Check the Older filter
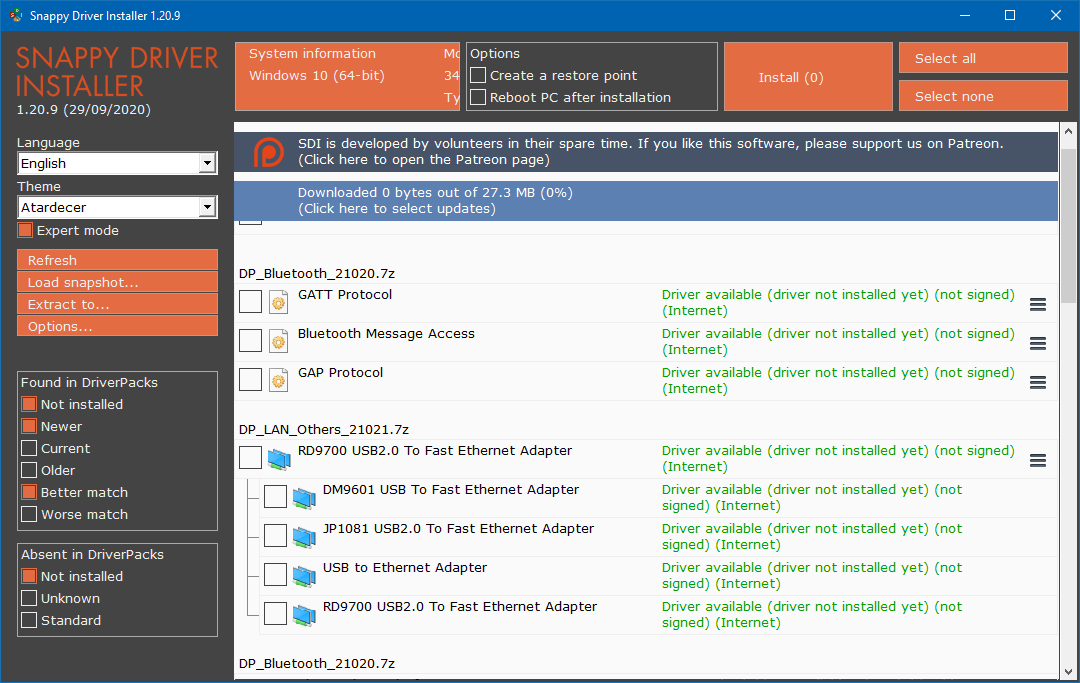1080x683 pixels. point(29,470)
